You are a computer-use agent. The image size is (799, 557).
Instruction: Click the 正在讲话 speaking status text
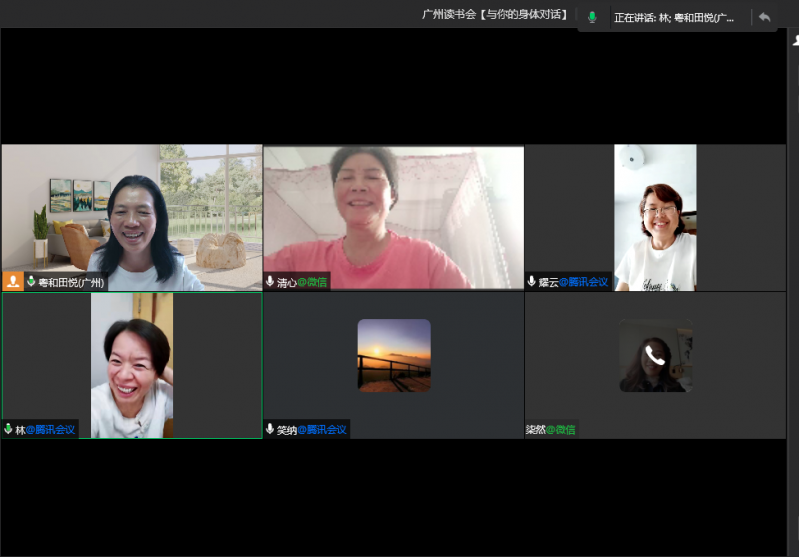click(674, 17)
